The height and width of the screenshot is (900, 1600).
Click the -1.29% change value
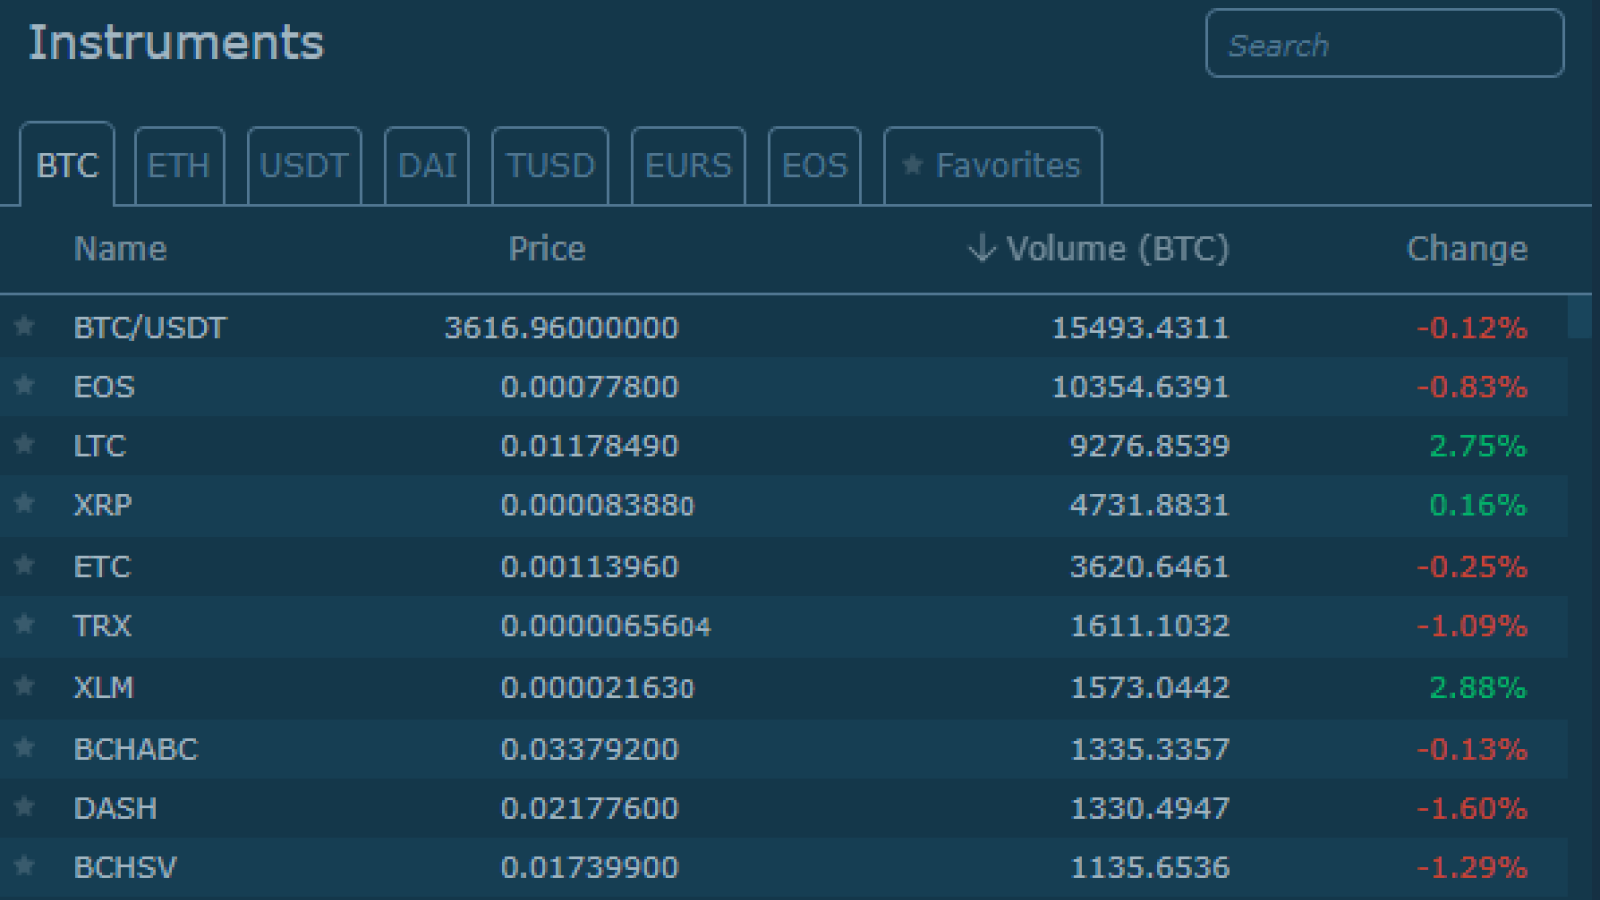[x=1472, y=867]
